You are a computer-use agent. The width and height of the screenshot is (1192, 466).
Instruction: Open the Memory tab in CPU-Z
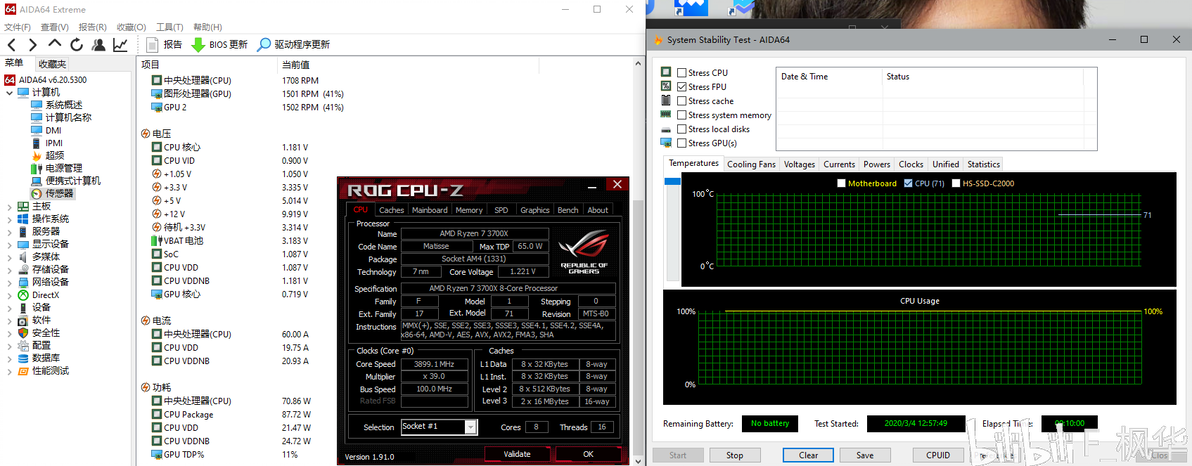click(469, 210)
